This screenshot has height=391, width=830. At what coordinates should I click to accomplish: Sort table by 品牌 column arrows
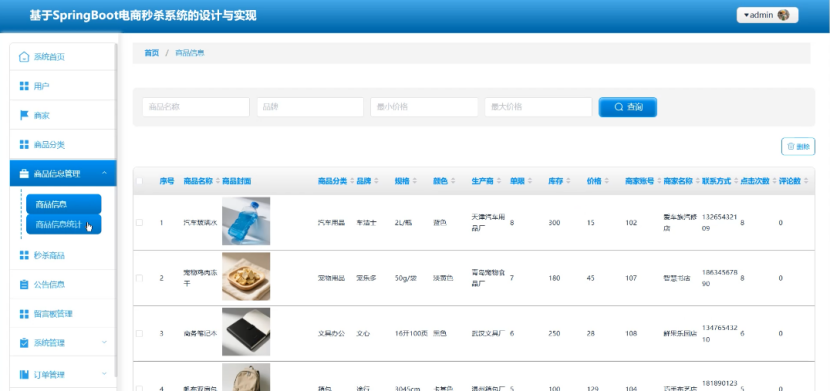point(376,181)
